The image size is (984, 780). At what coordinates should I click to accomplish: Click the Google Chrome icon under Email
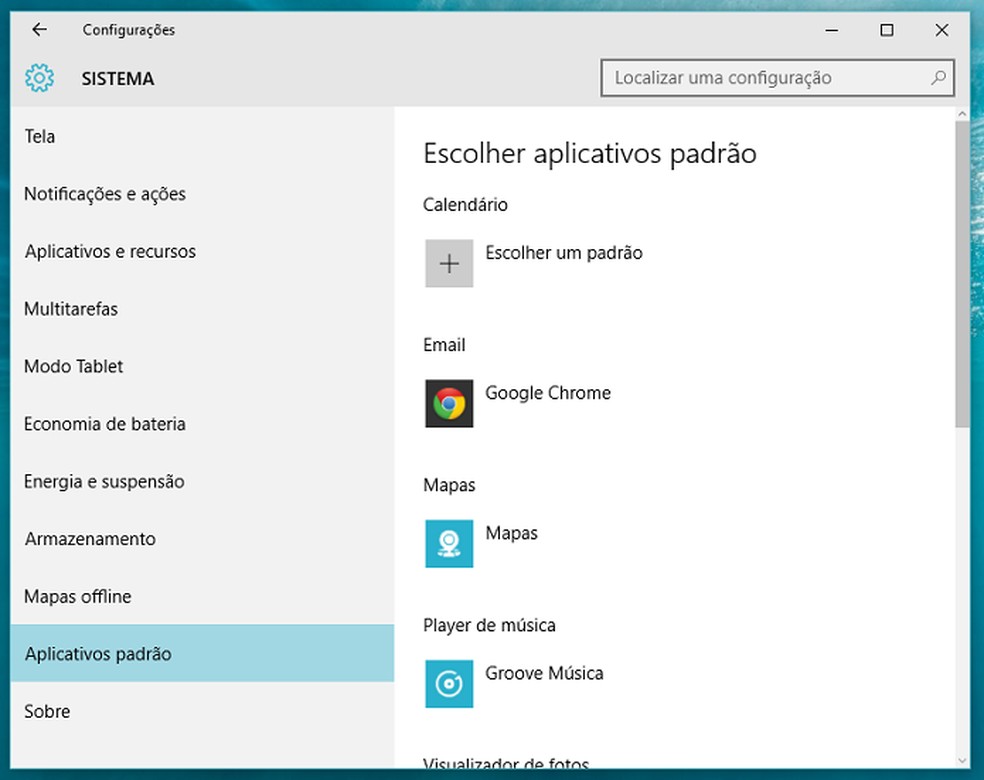(449, 403)
